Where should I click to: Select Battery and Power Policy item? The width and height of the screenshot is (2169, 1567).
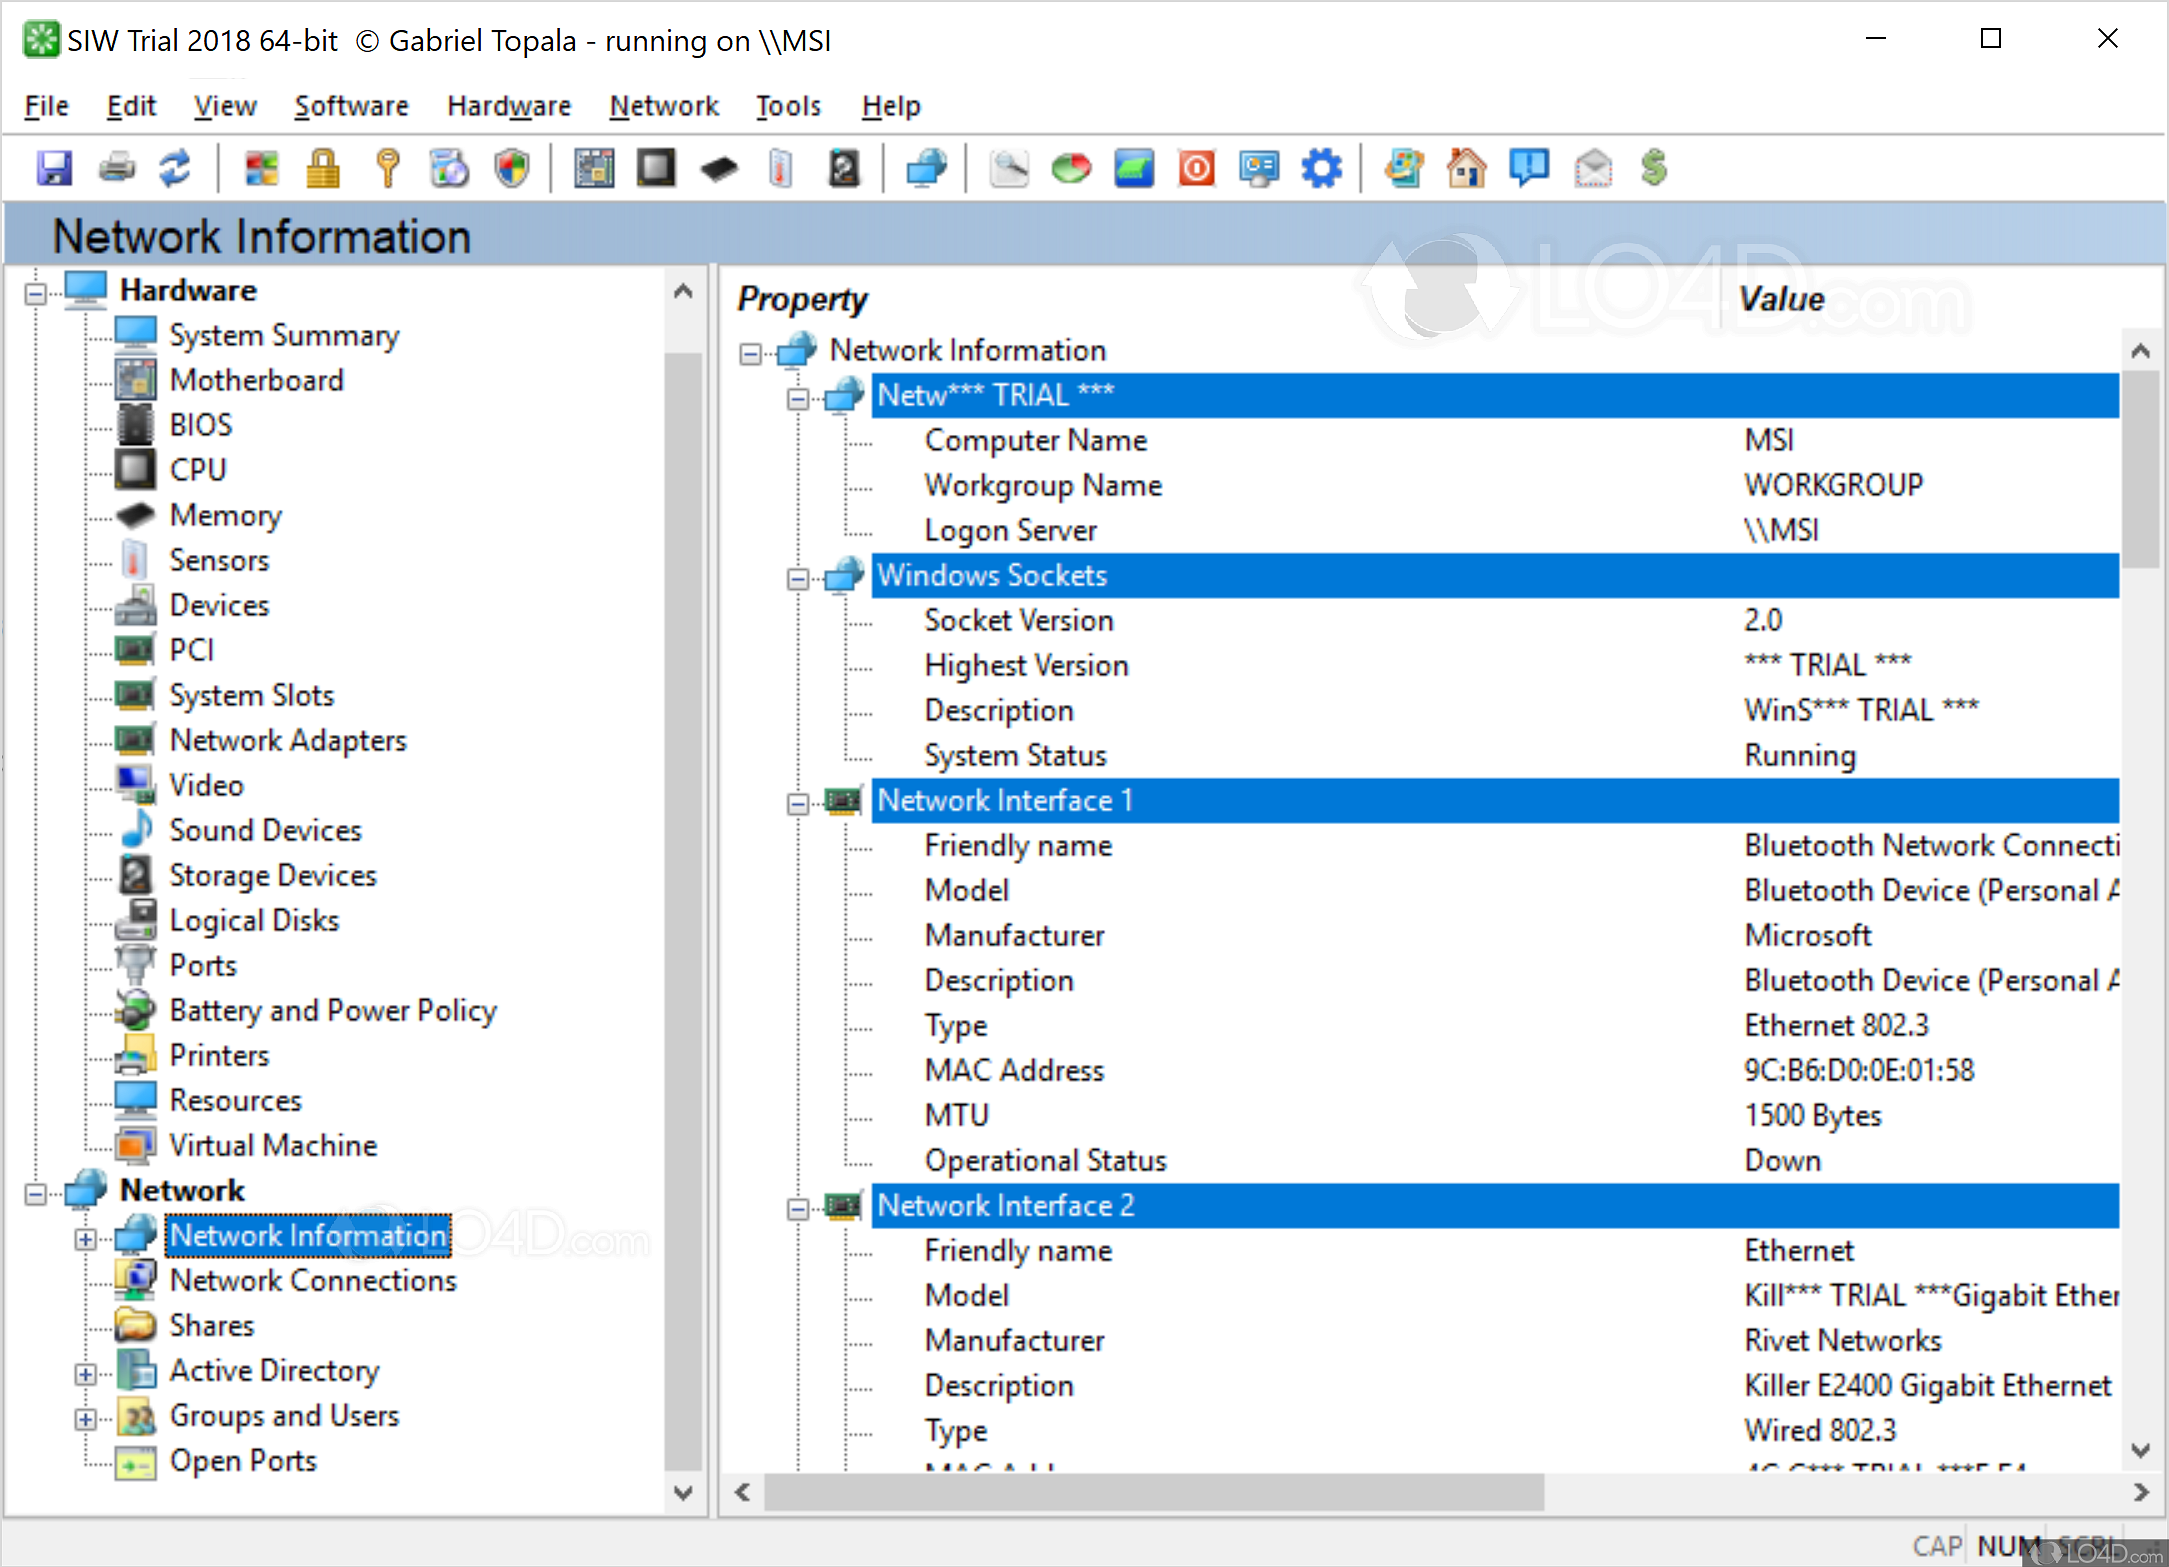click(x=332, y=1010)
